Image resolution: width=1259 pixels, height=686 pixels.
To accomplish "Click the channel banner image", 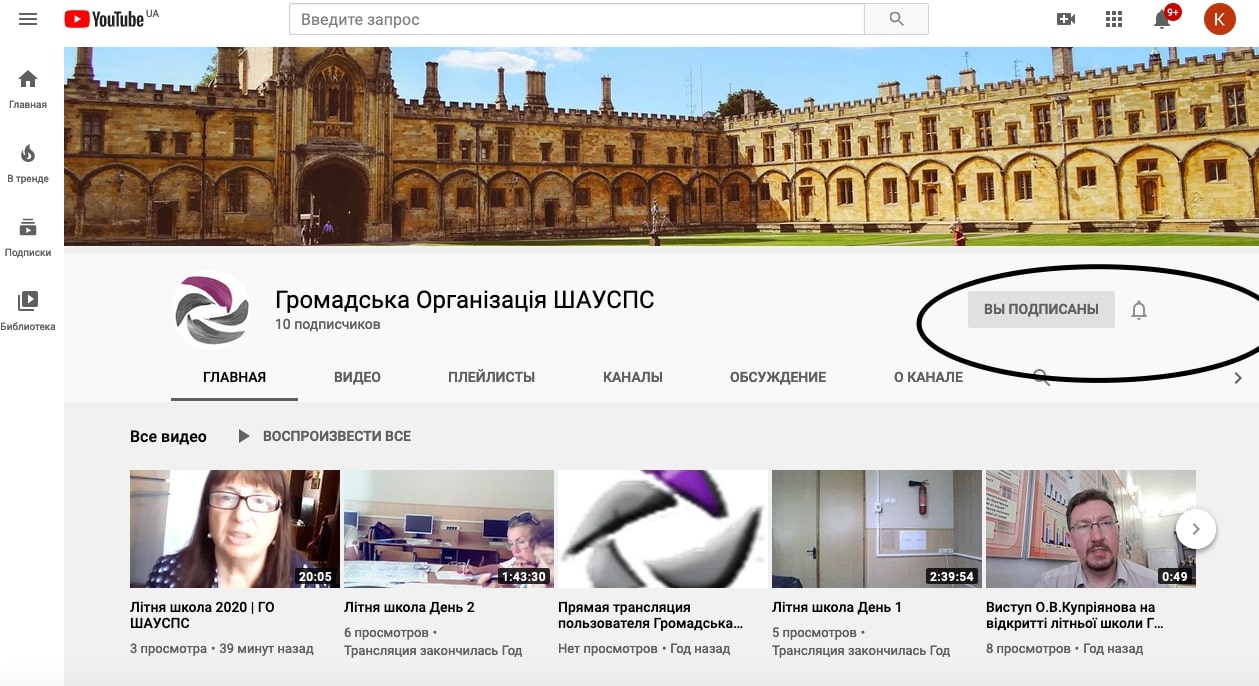I will pyautogui.click(x=661, y=145).
